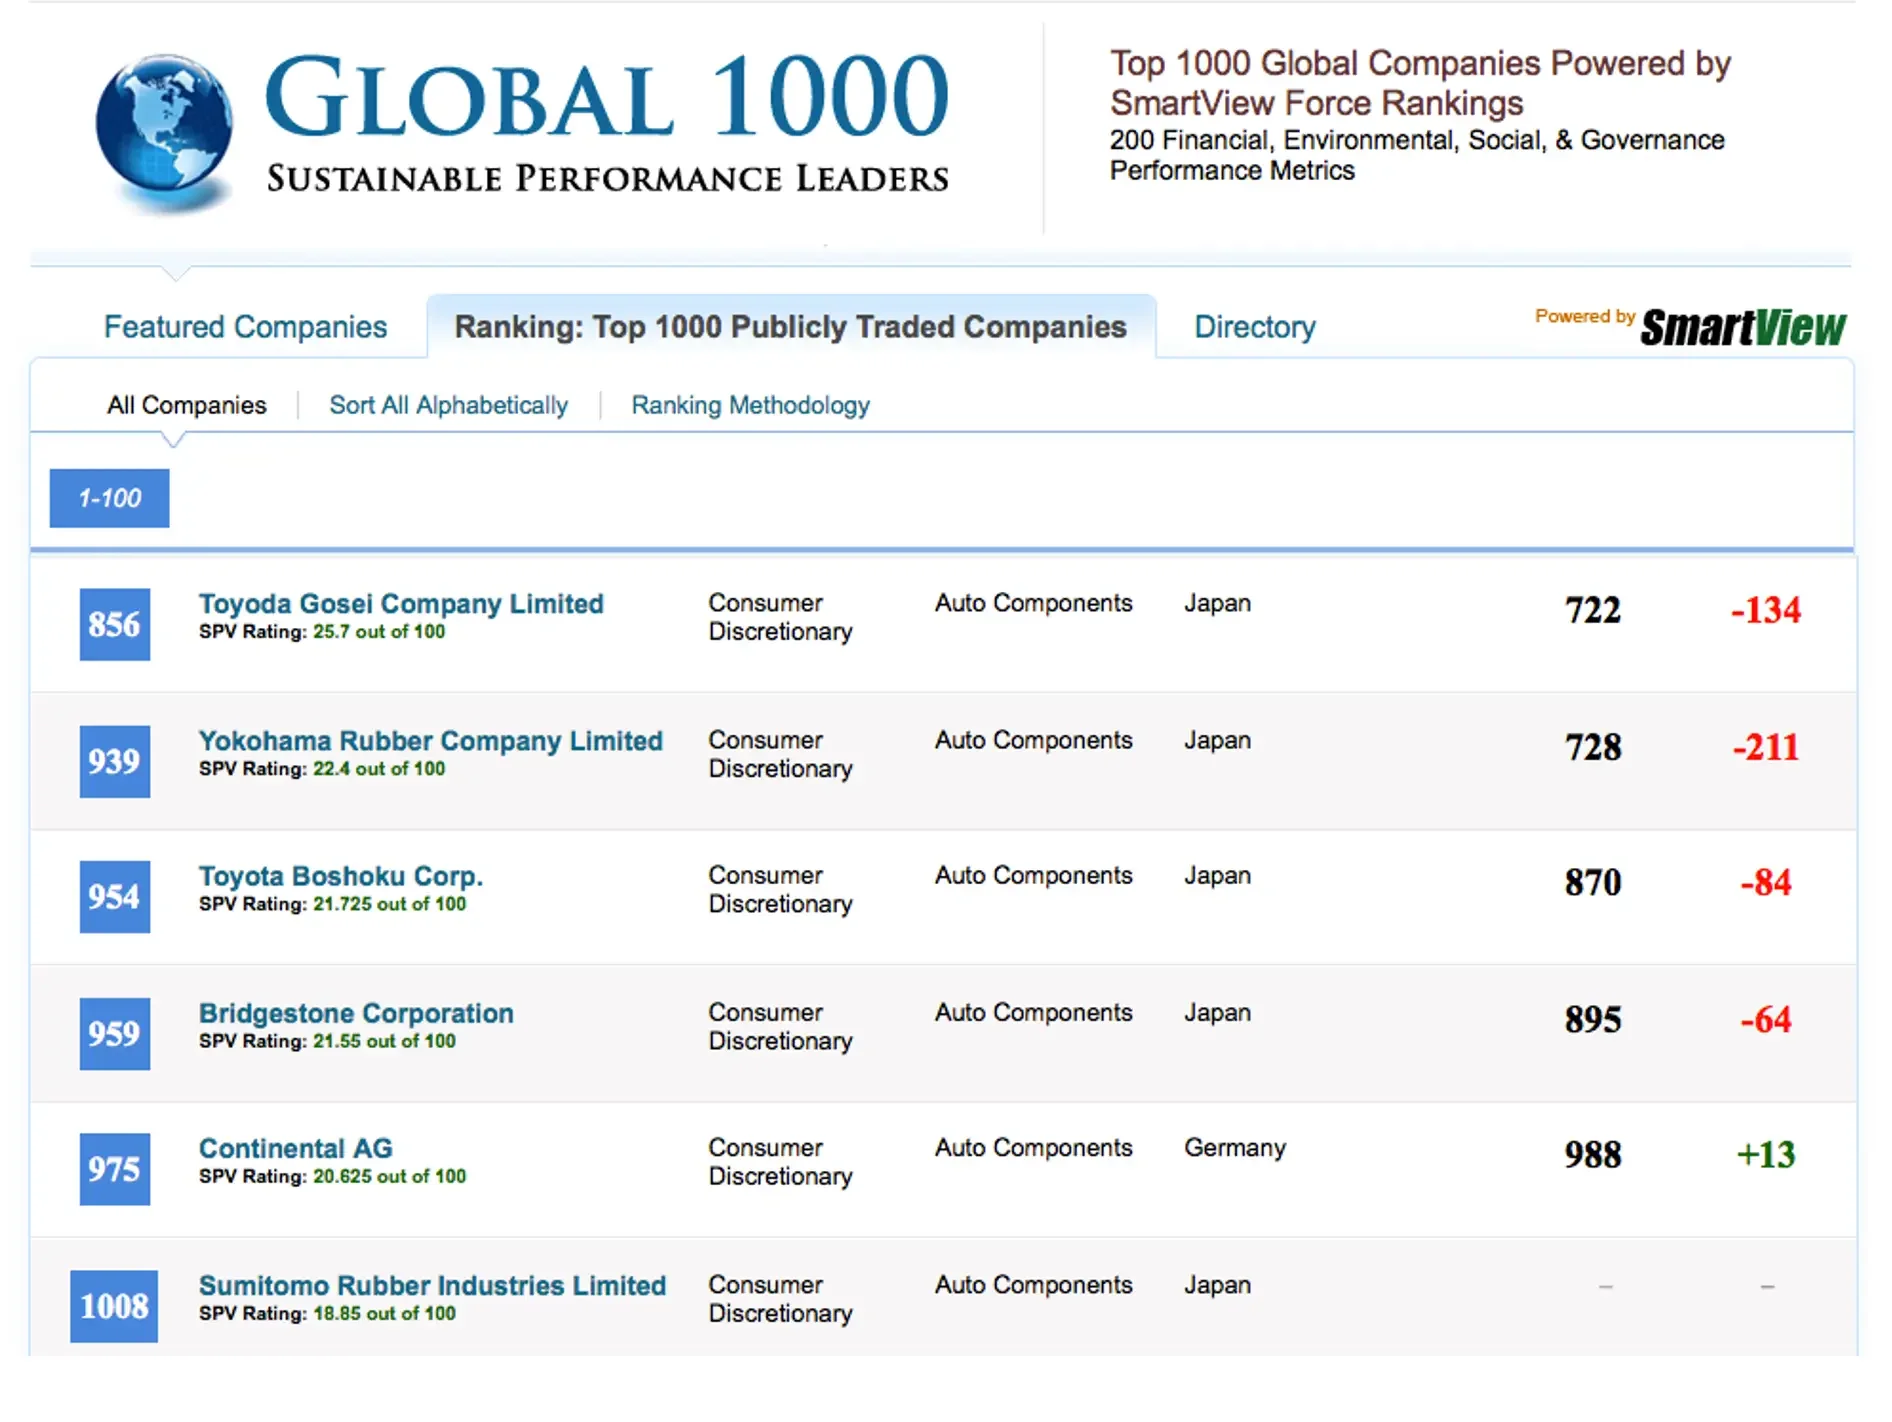1892x1422 pixels.
Task: Click the 200 Financial, Environmental metrics text
Action: tap(1417, 155)
